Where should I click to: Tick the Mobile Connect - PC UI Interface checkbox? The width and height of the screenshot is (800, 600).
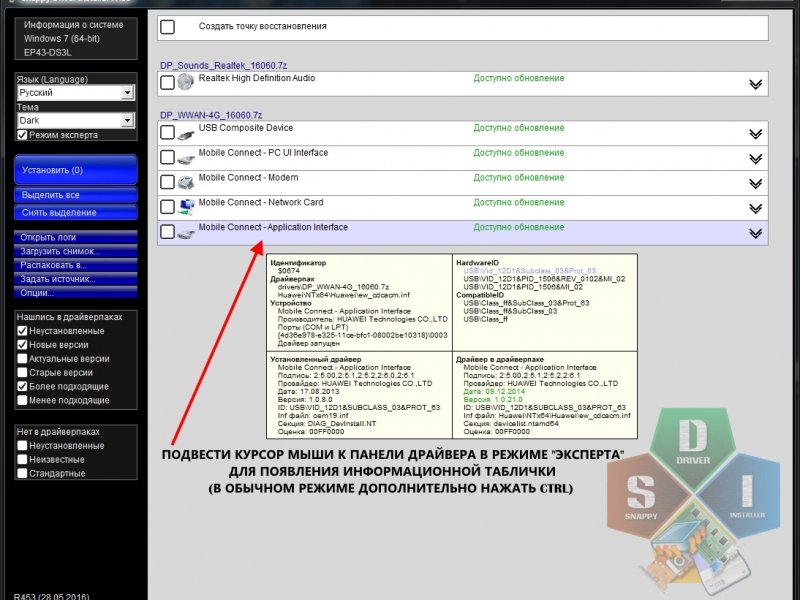pos(167,157)
